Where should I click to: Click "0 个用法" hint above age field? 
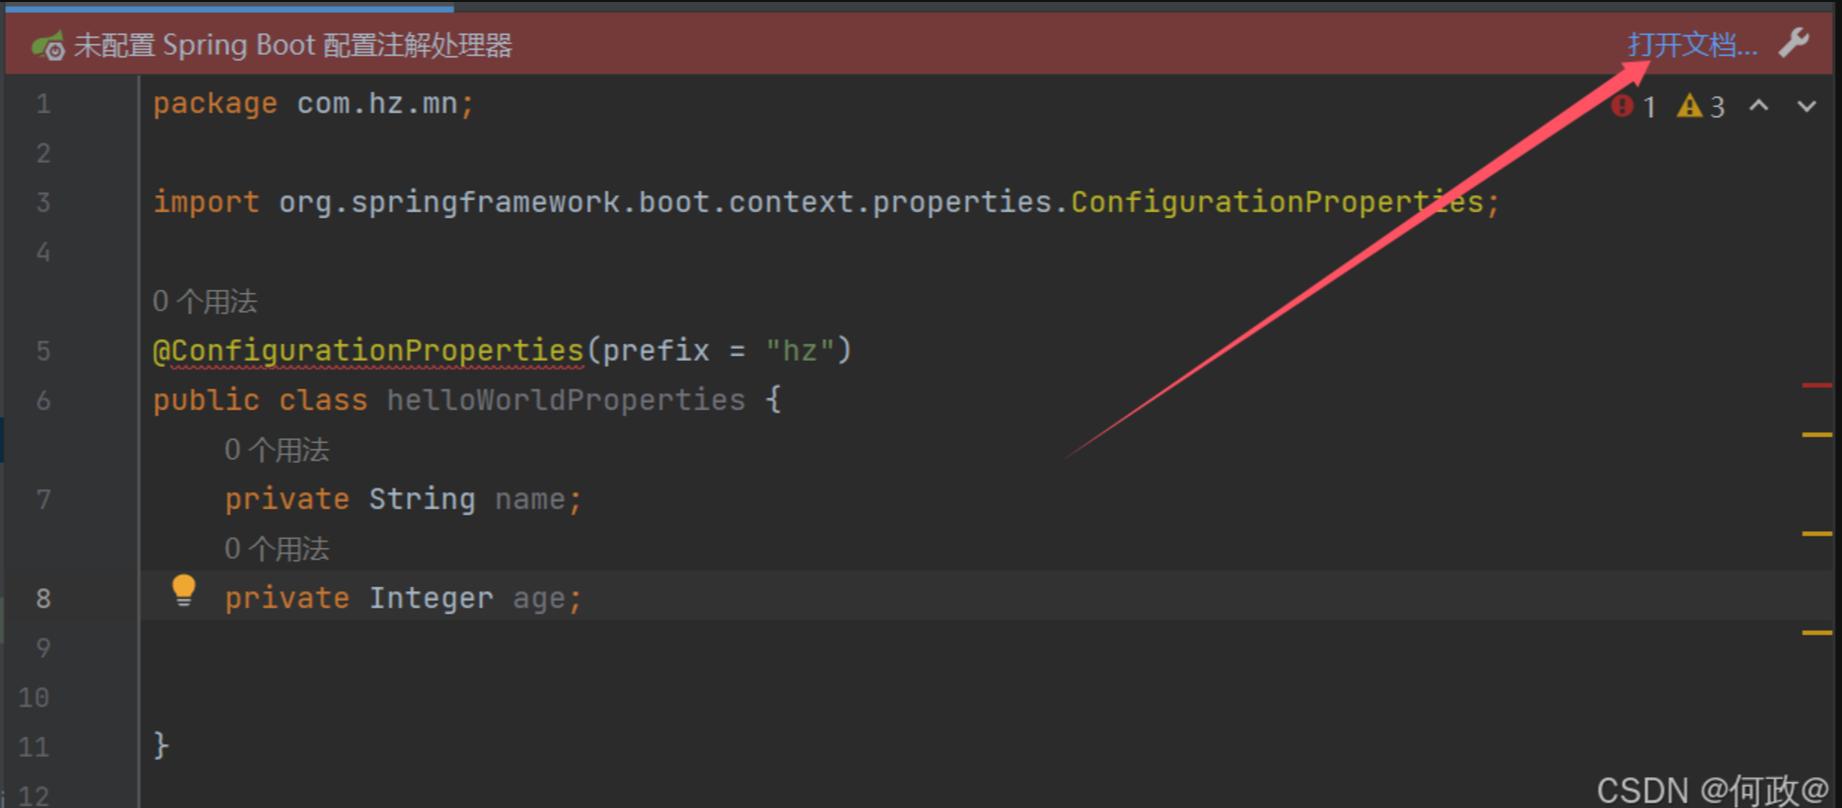[x=277, y=549]
